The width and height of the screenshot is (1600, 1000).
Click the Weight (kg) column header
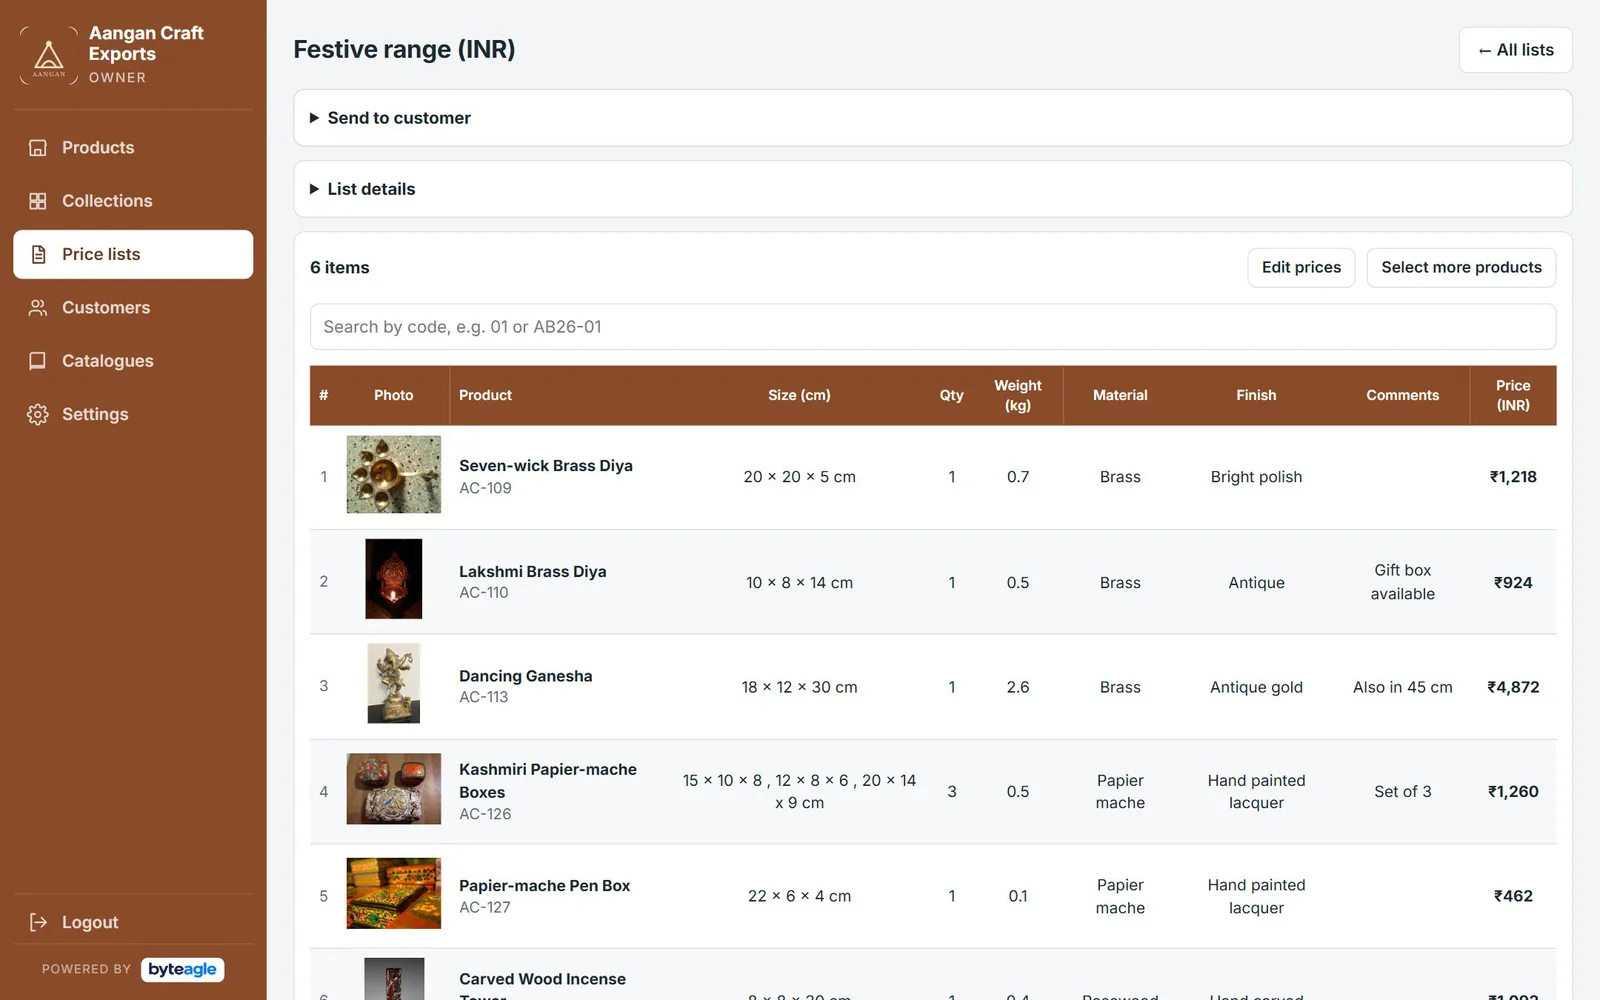[x=1018, y=395]
